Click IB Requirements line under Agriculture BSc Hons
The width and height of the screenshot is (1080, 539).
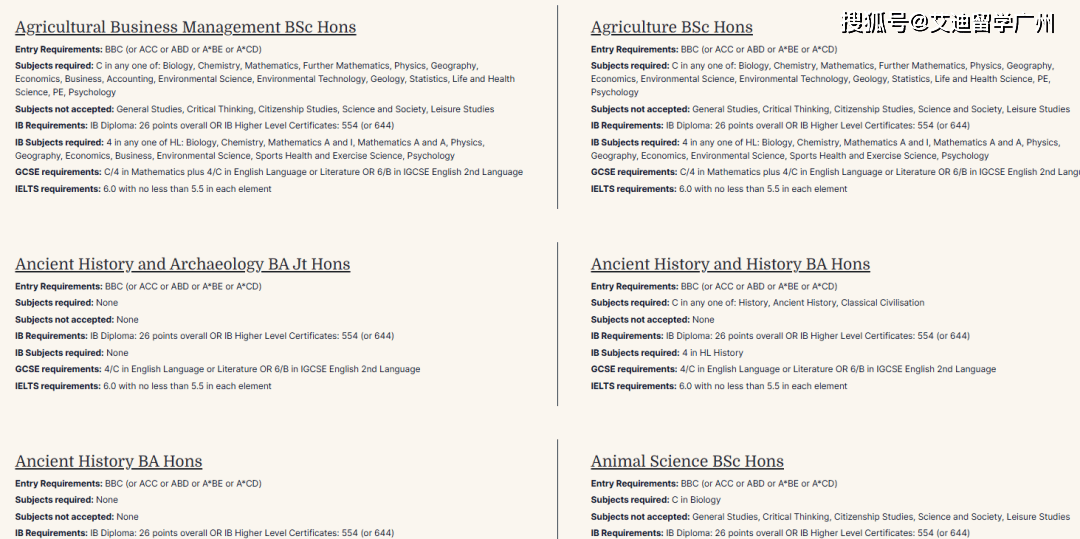tap(780, 125)
